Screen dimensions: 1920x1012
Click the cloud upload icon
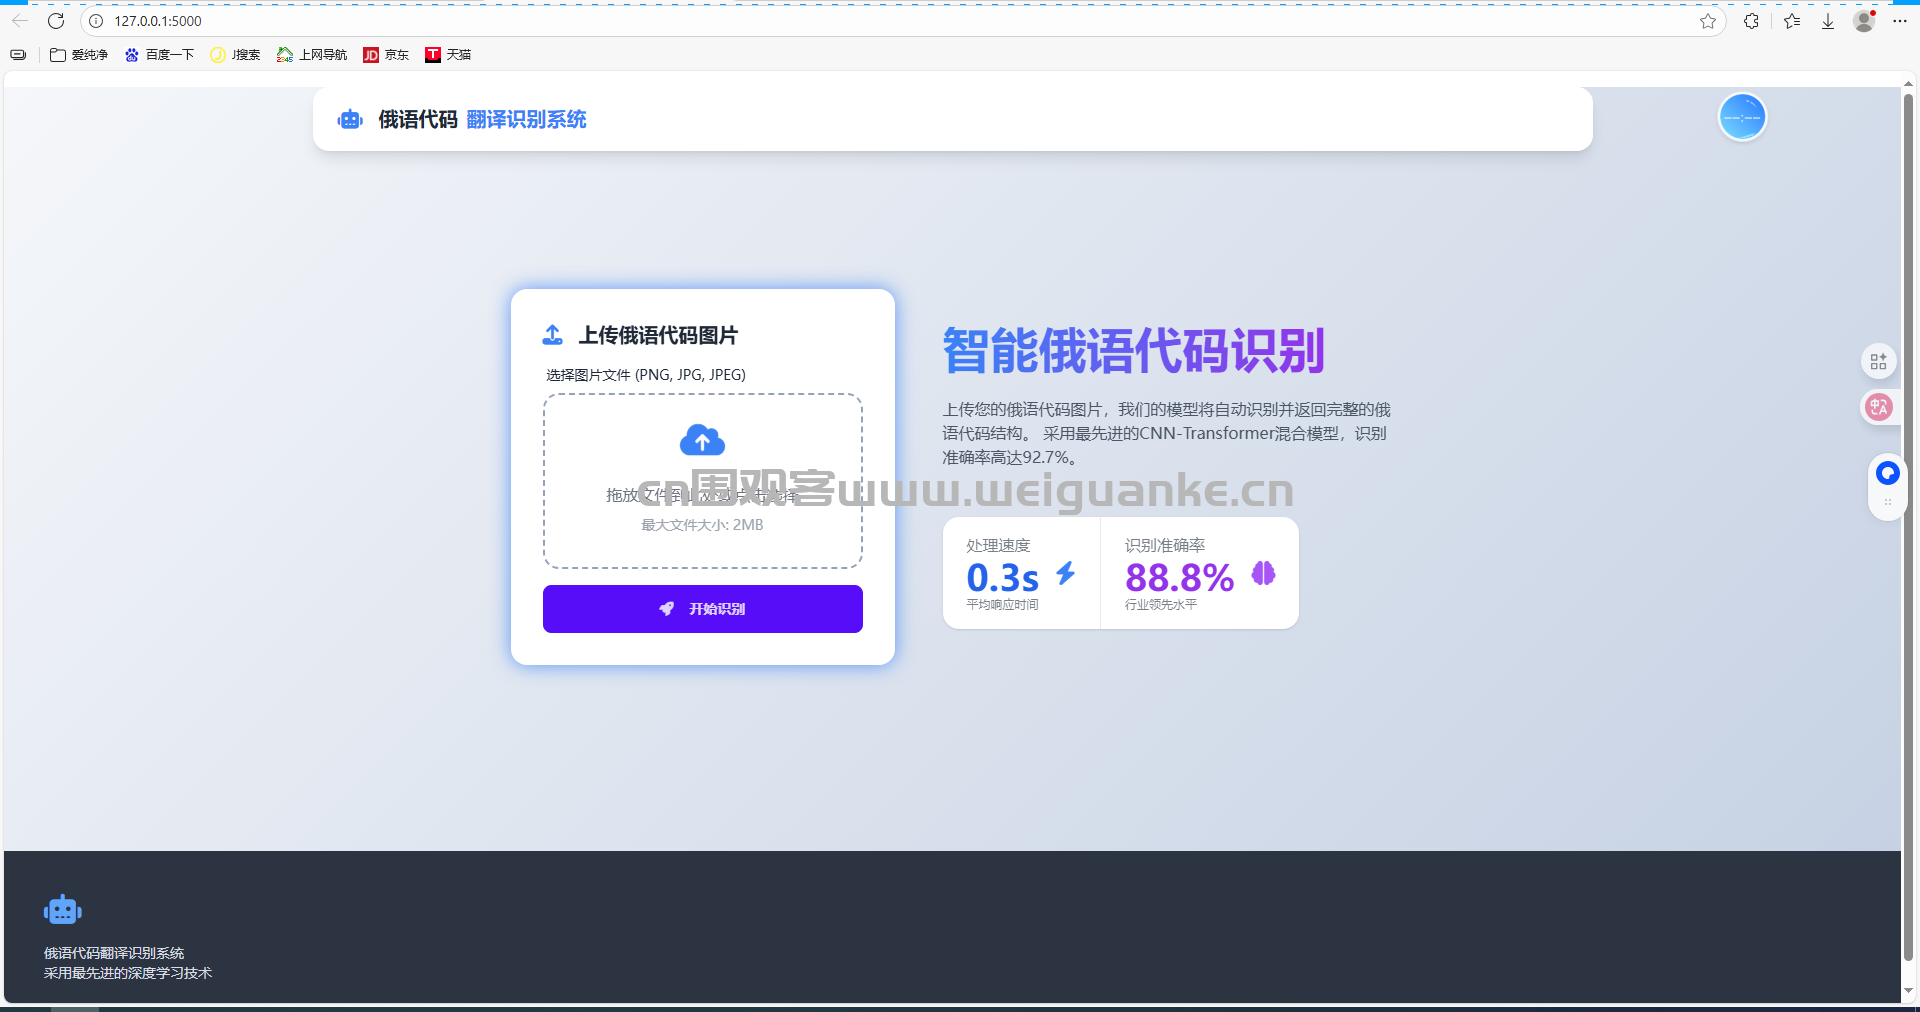(x=702, y=440)
